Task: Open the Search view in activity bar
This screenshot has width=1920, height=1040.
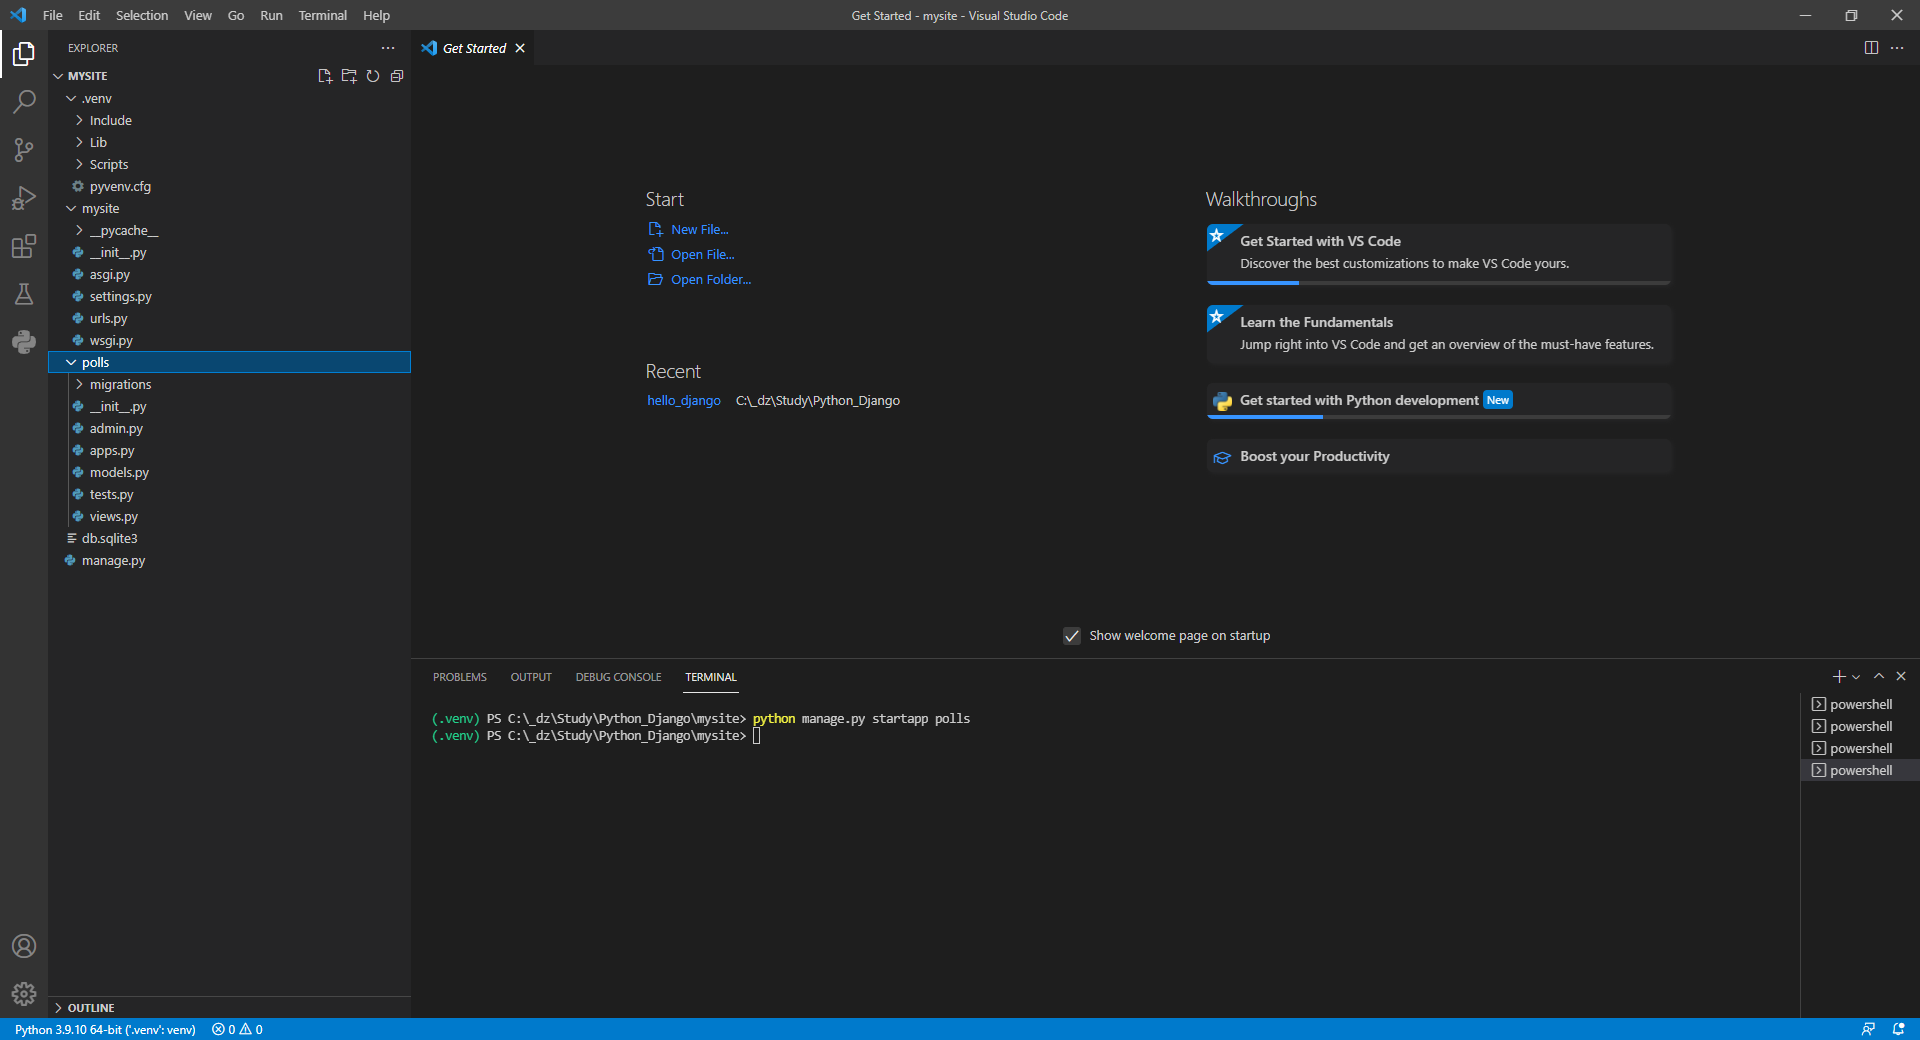Action: point(24,102)
